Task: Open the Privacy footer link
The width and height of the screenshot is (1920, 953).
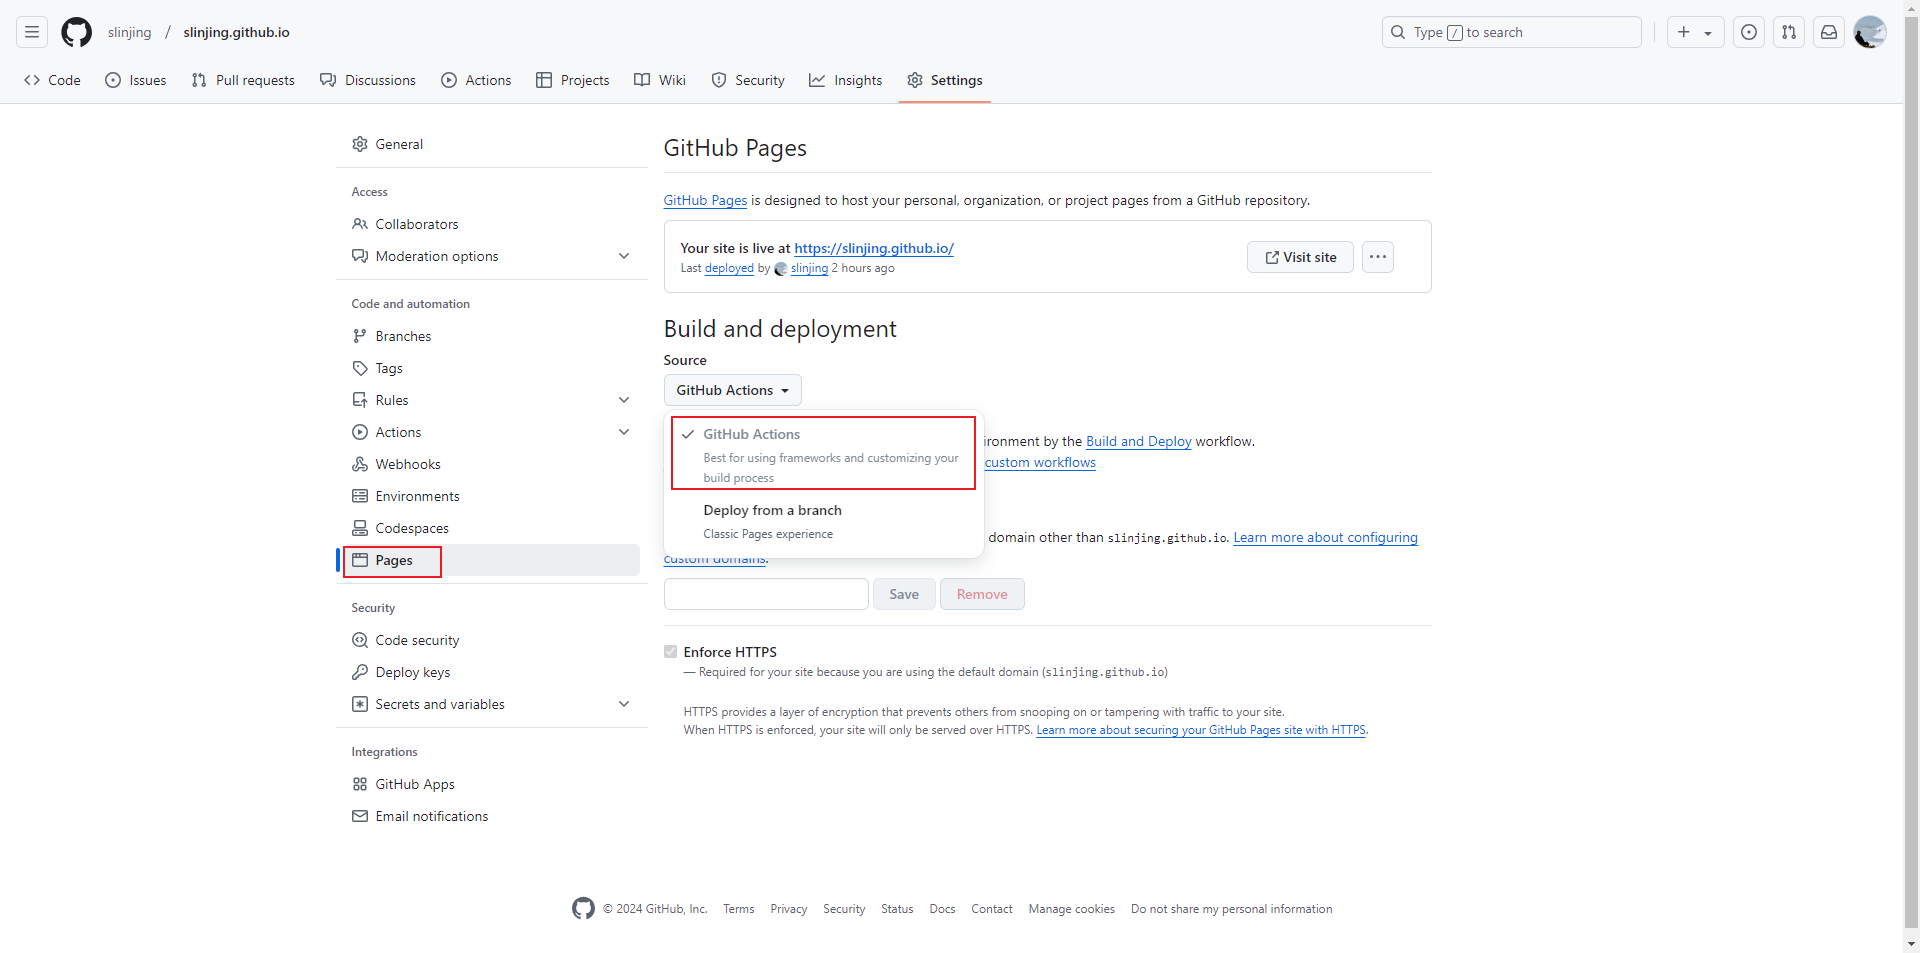Action: click(x=789, y=909)
